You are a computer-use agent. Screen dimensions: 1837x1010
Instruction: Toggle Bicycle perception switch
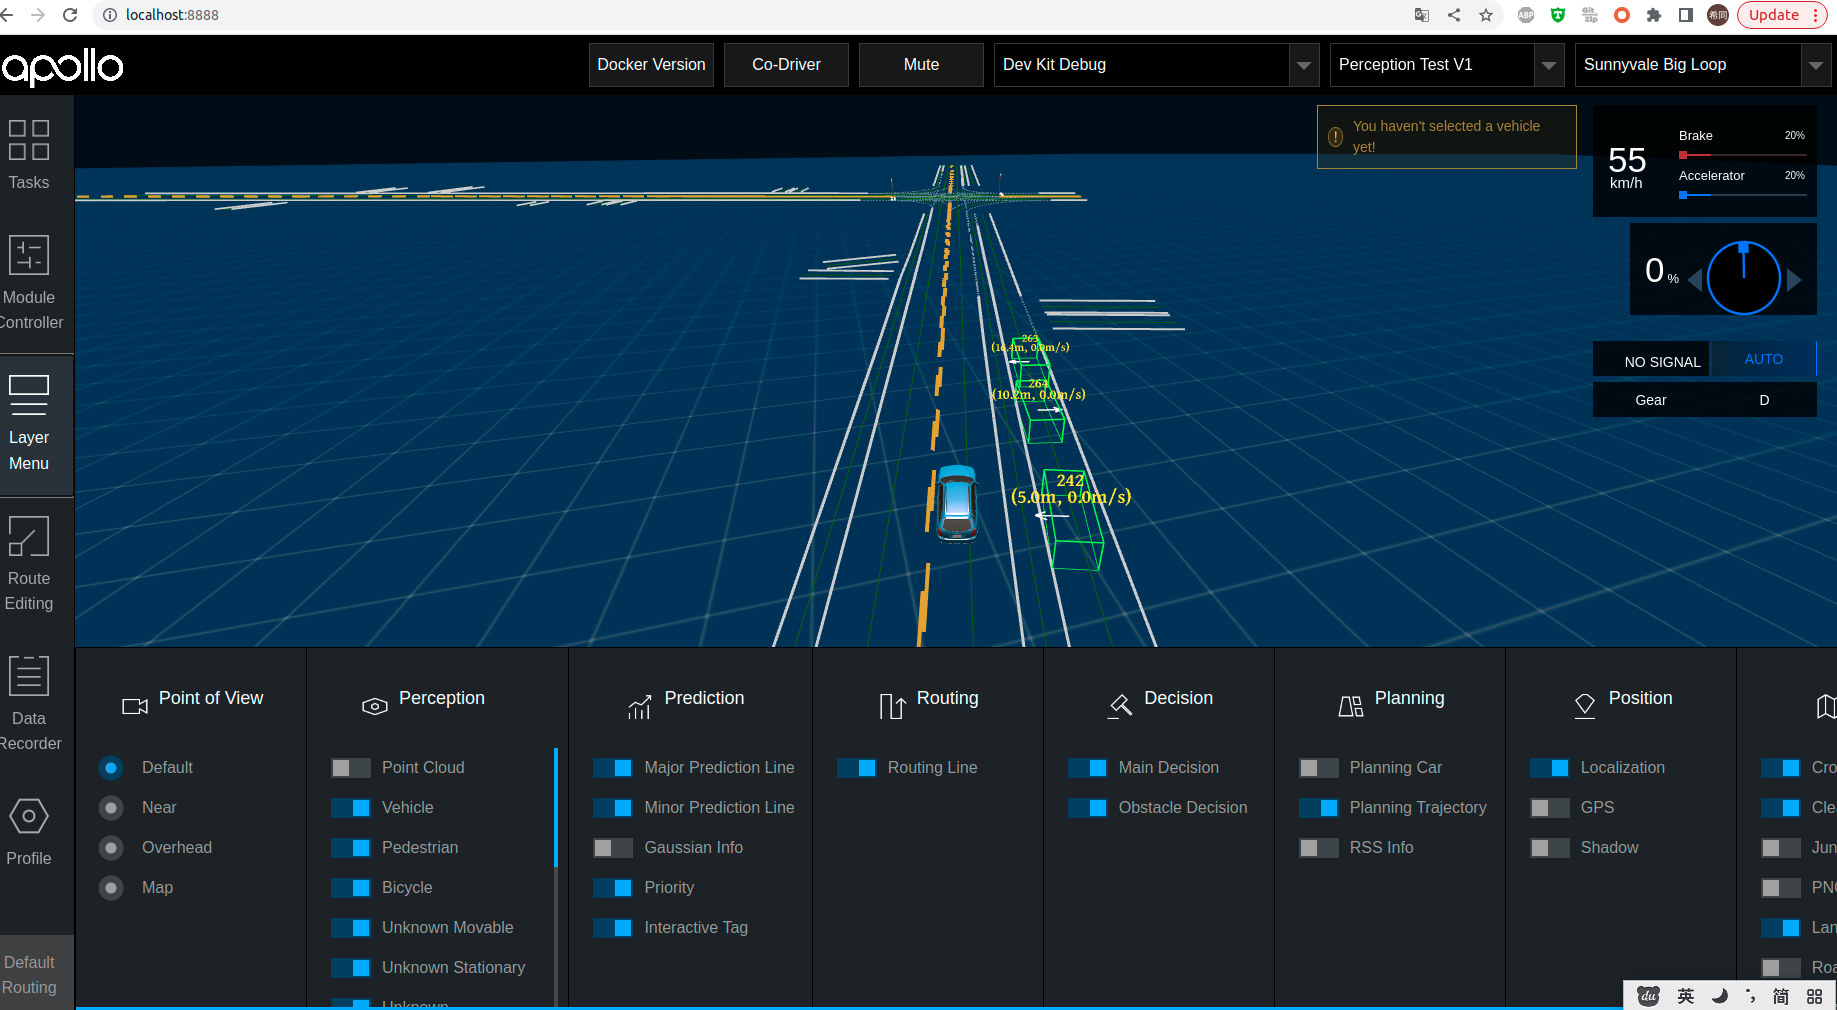pos(351,888)
